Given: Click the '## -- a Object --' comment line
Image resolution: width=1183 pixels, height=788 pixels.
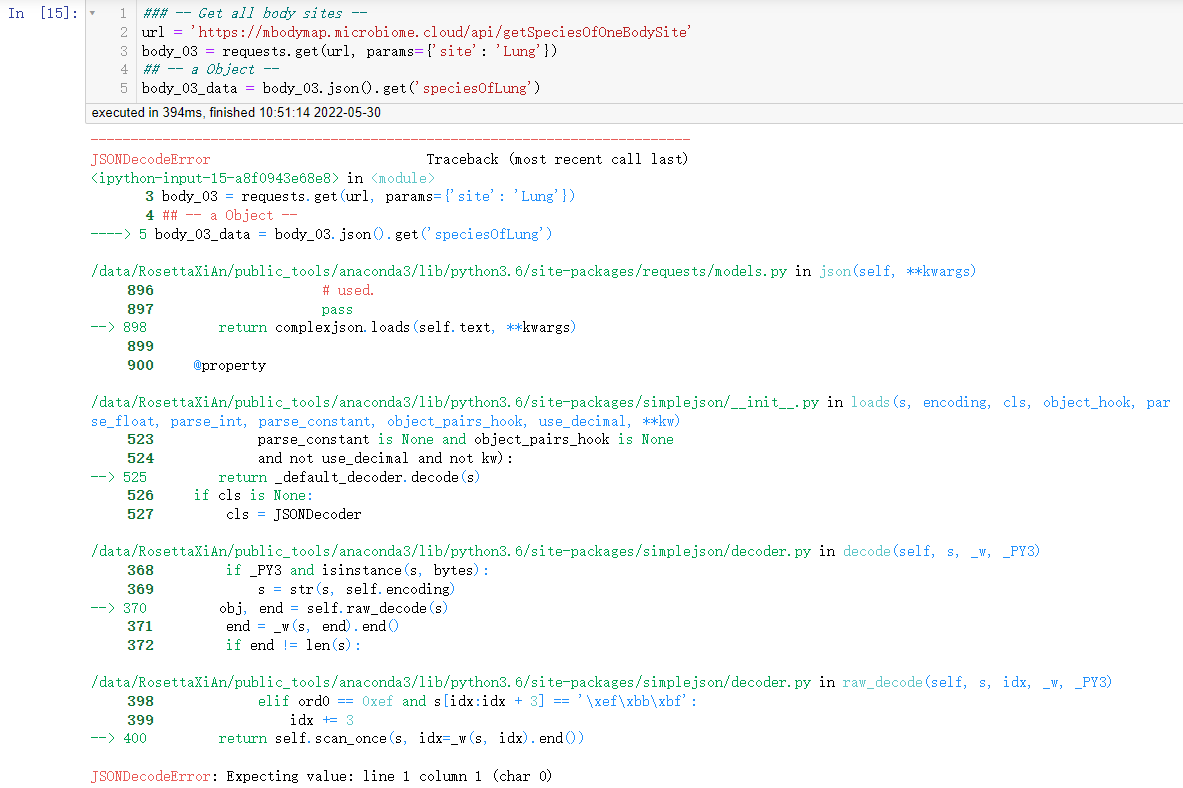Looking at the screenshot, I should tap(210, 69).
